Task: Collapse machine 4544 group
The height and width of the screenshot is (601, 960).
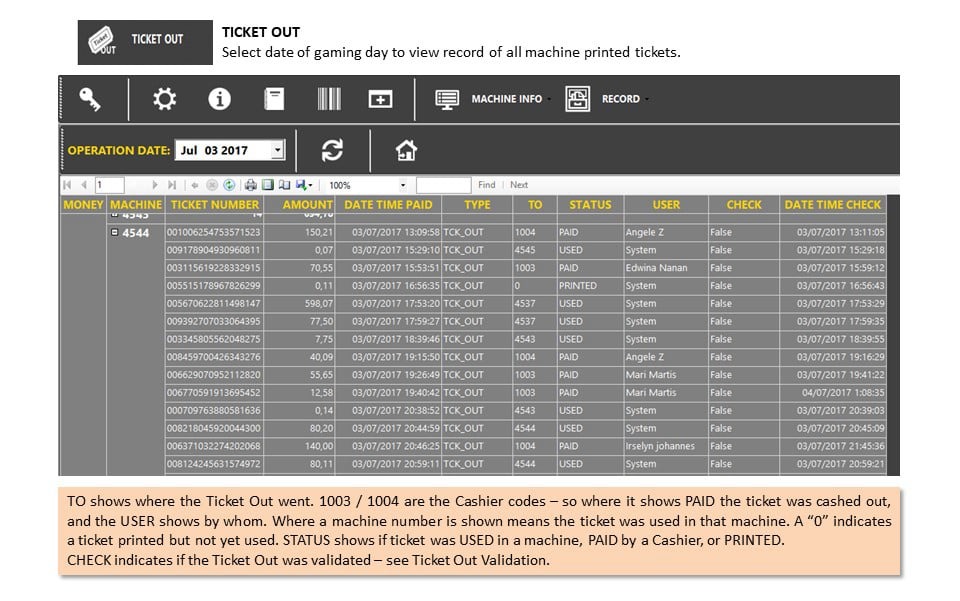Action: point(114,233)
